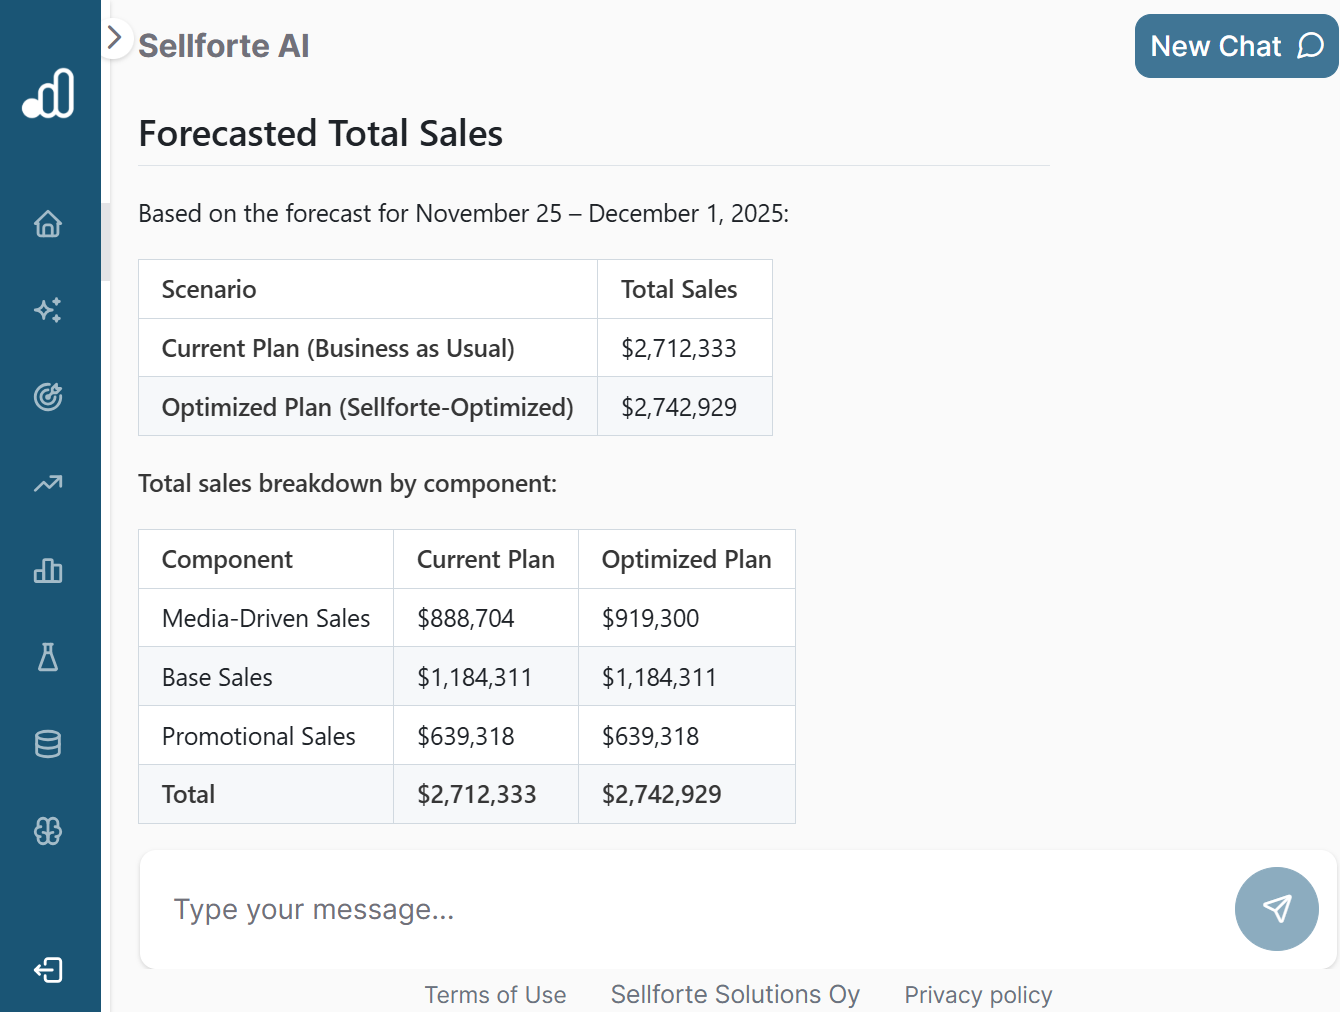Click the brain models icon in sidebar

[47, 831]
